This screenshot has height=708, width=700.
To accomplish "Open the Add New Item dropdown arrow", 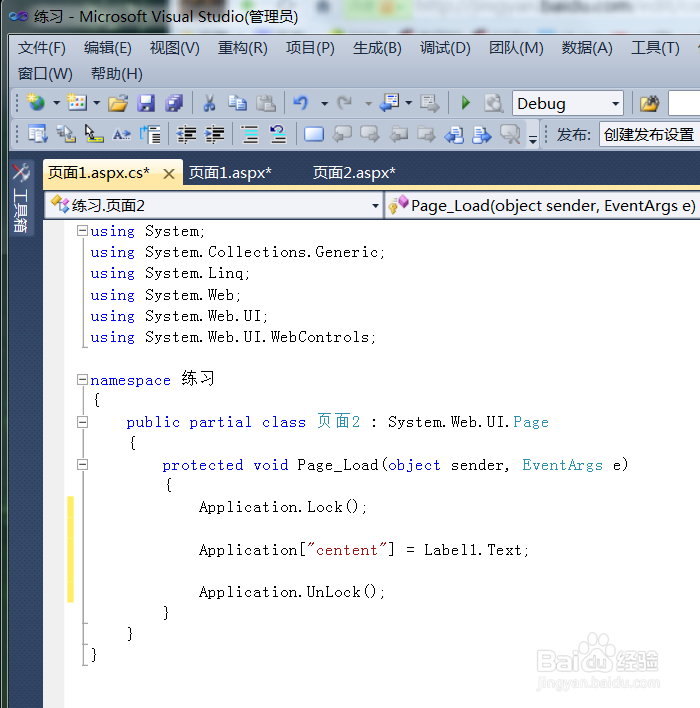I will 97,103.
